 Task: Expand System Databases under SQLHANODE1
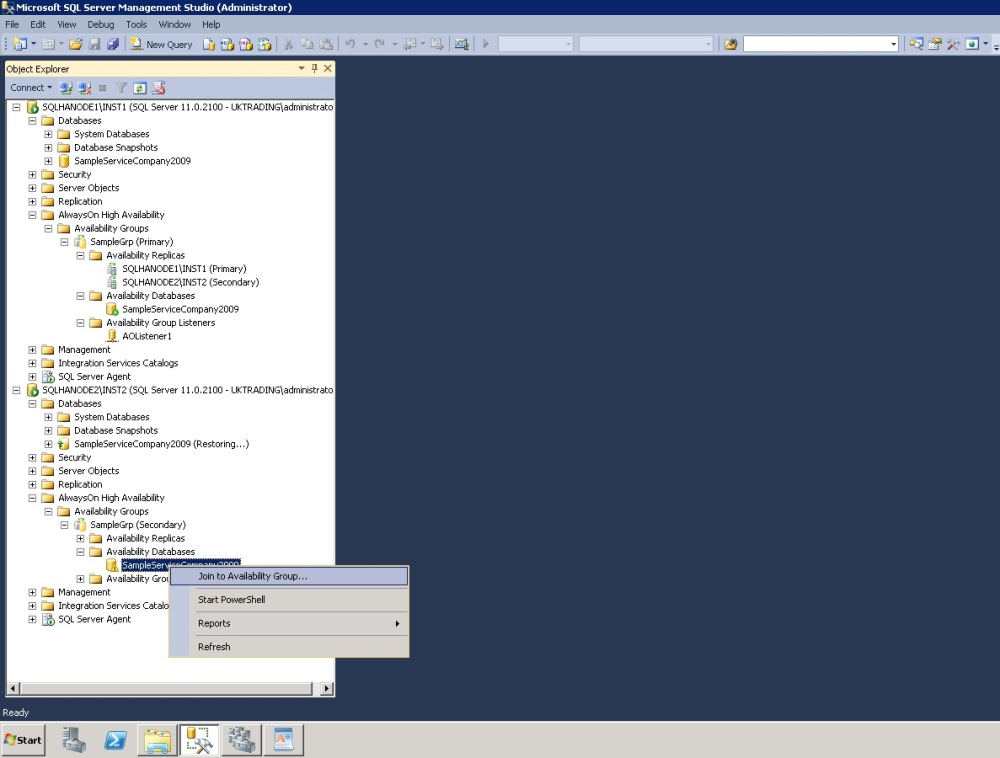(x=48, y=134)
